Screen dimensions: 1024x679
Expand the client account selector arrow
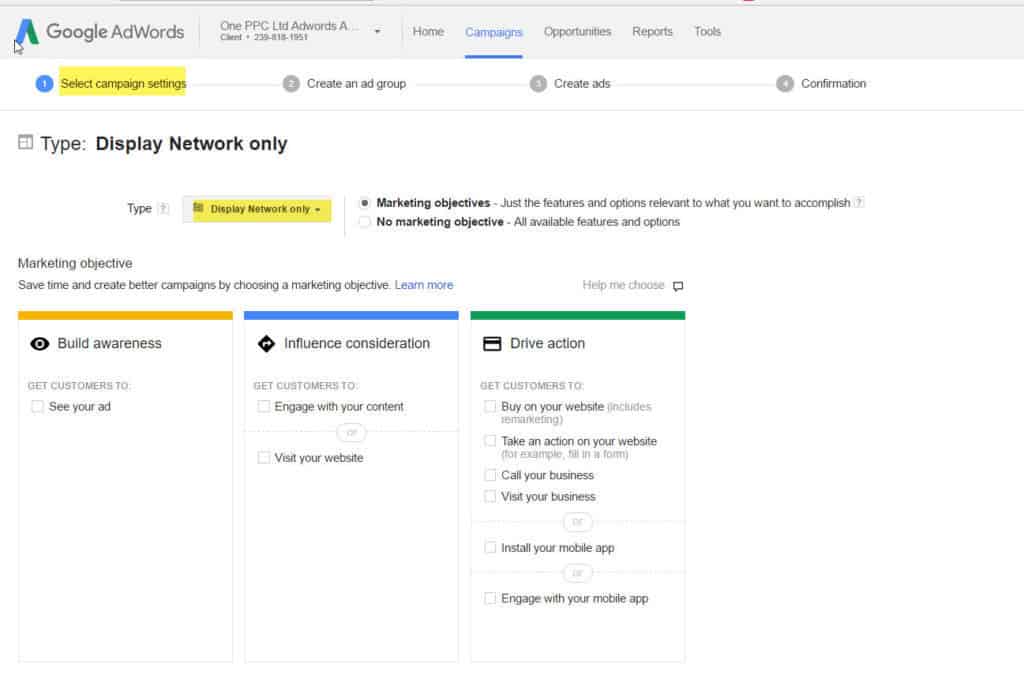[x=377, y=31]
